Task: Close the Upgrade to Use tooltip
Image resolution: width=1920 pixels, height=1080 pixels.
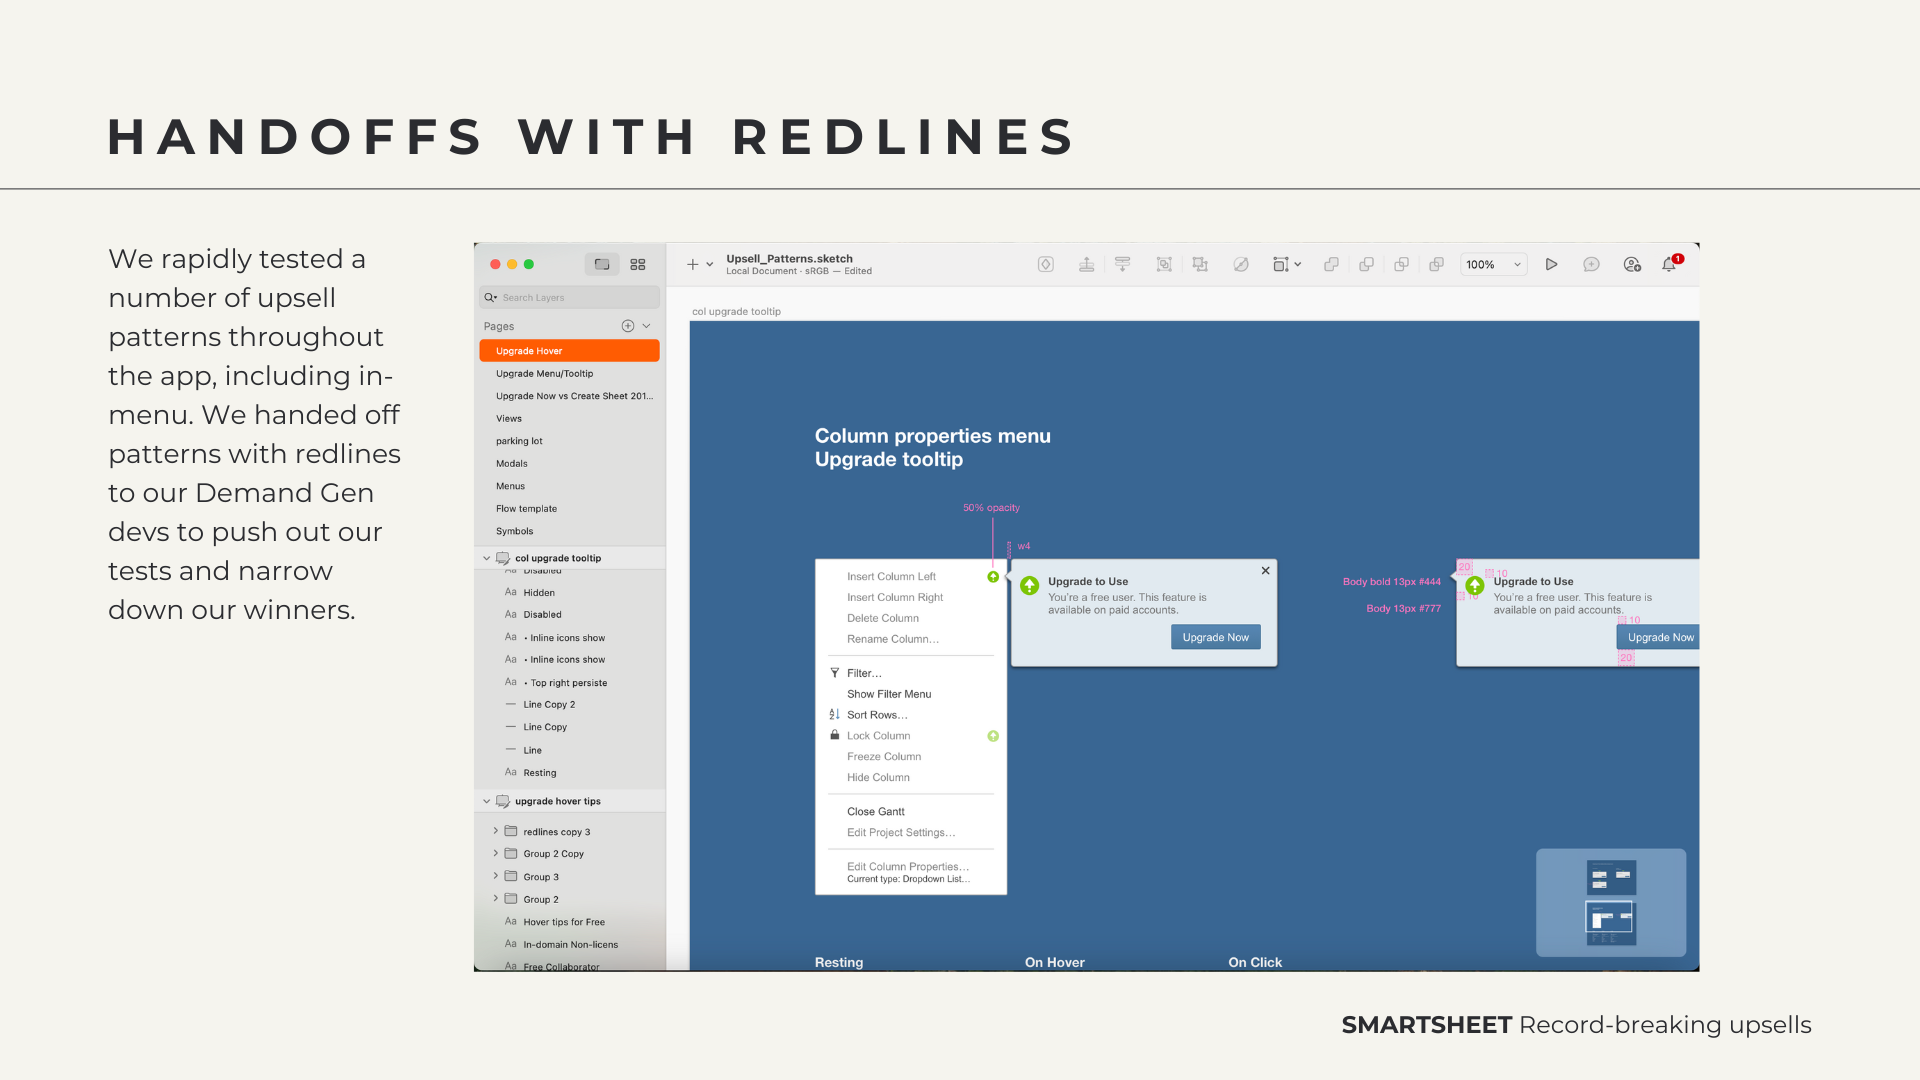Action: click(x=1265, y=570)
